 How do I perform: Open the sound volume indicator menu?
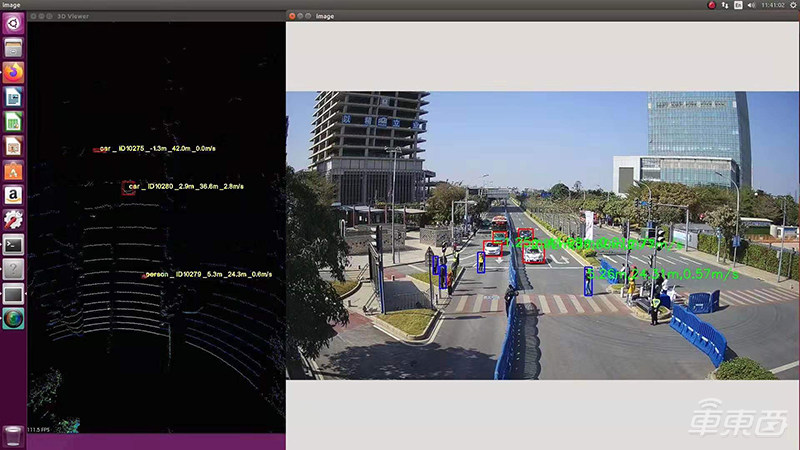pos(752,5)
